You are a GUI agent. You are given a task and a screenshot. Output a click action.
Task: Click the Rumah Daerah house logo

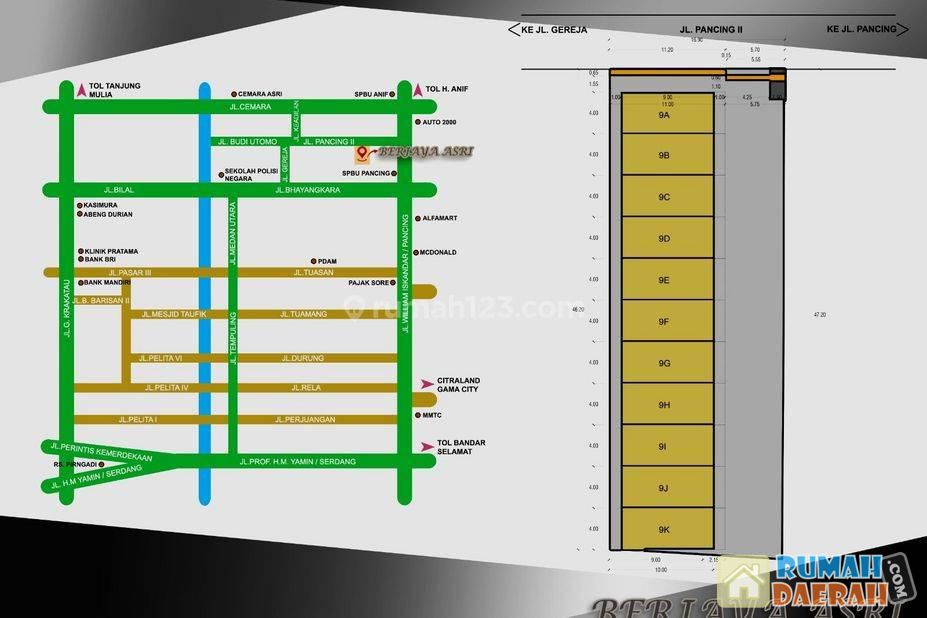(743, 582)
